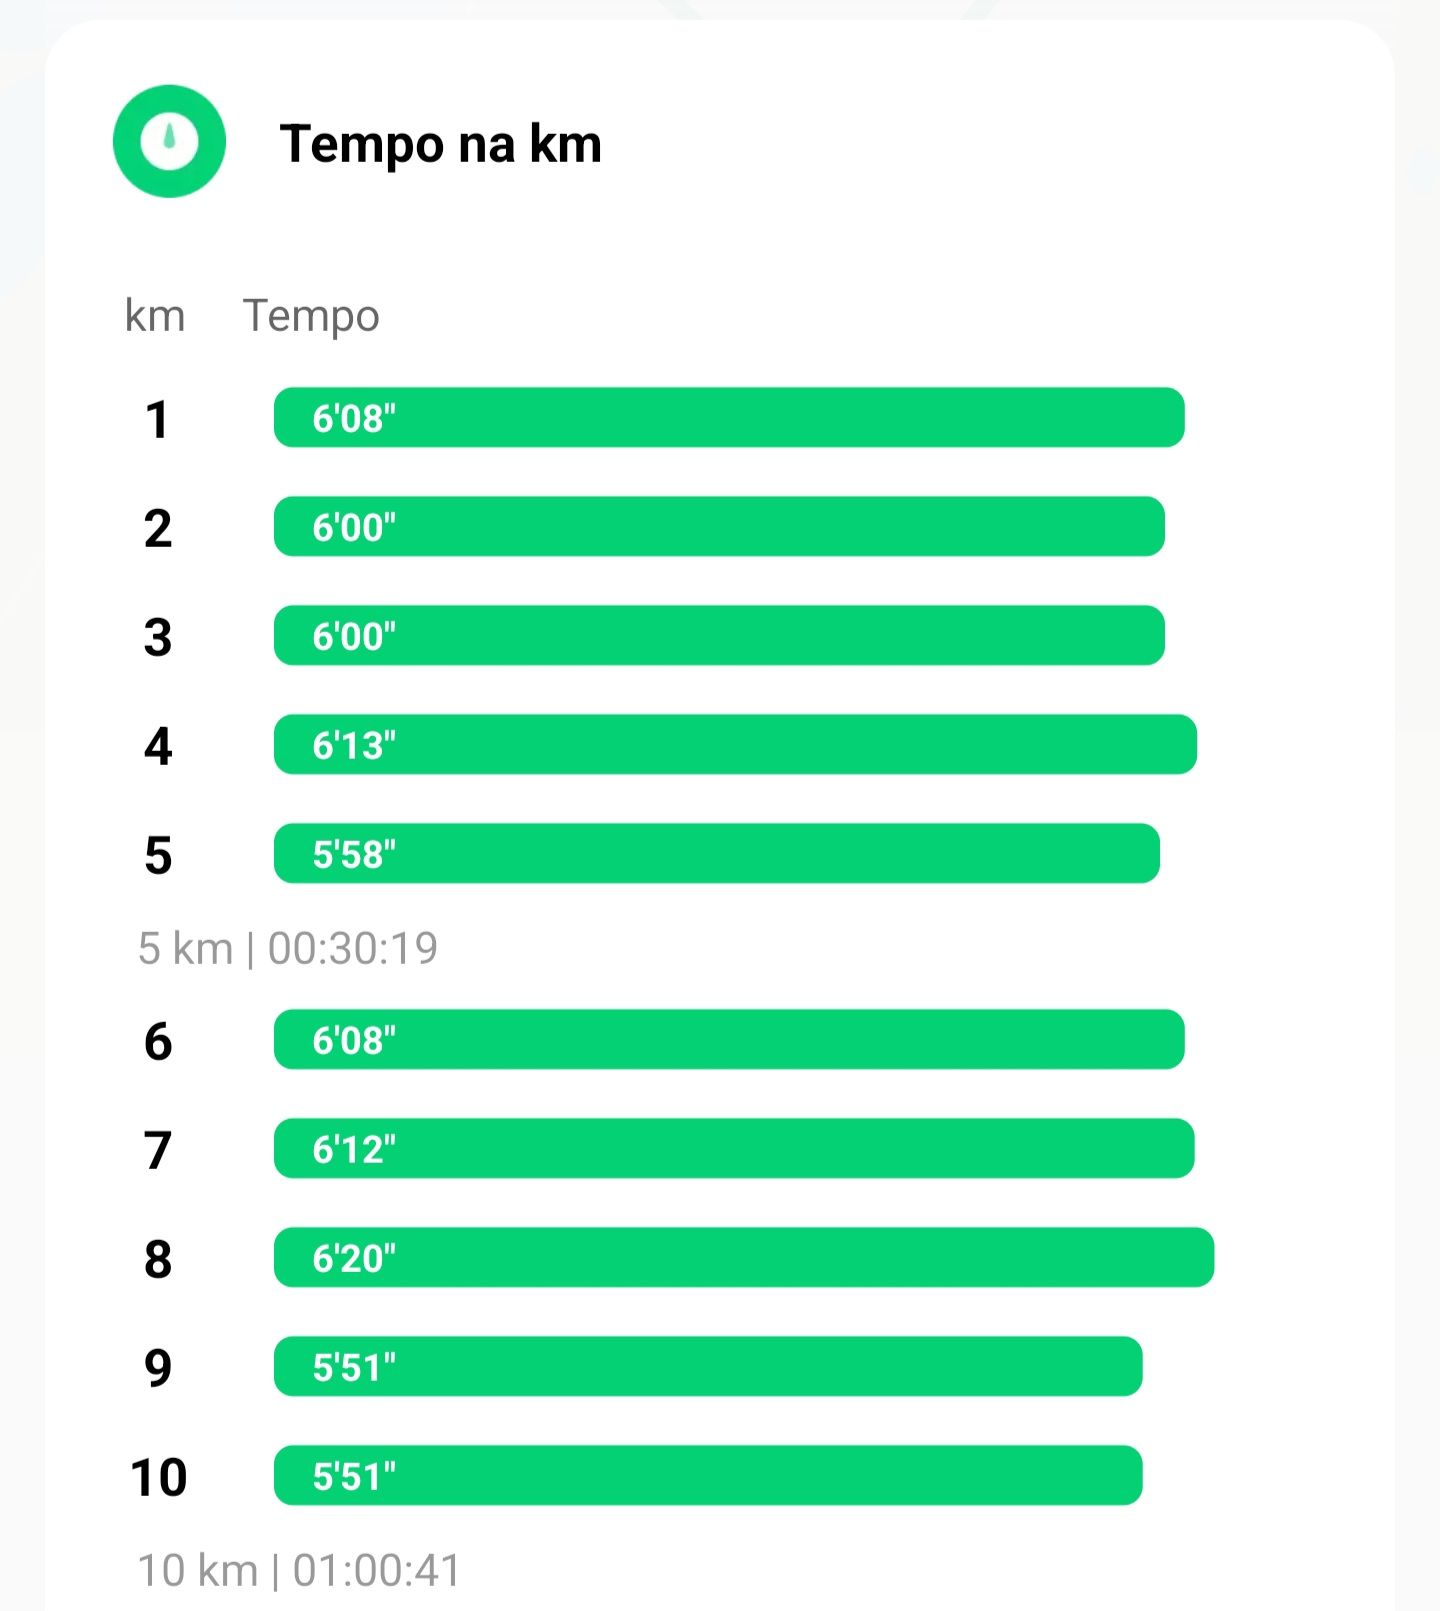1440x1611 pixels.
Task: Tap the slowest split bar 6'20"
Action: coord(744,1257)
